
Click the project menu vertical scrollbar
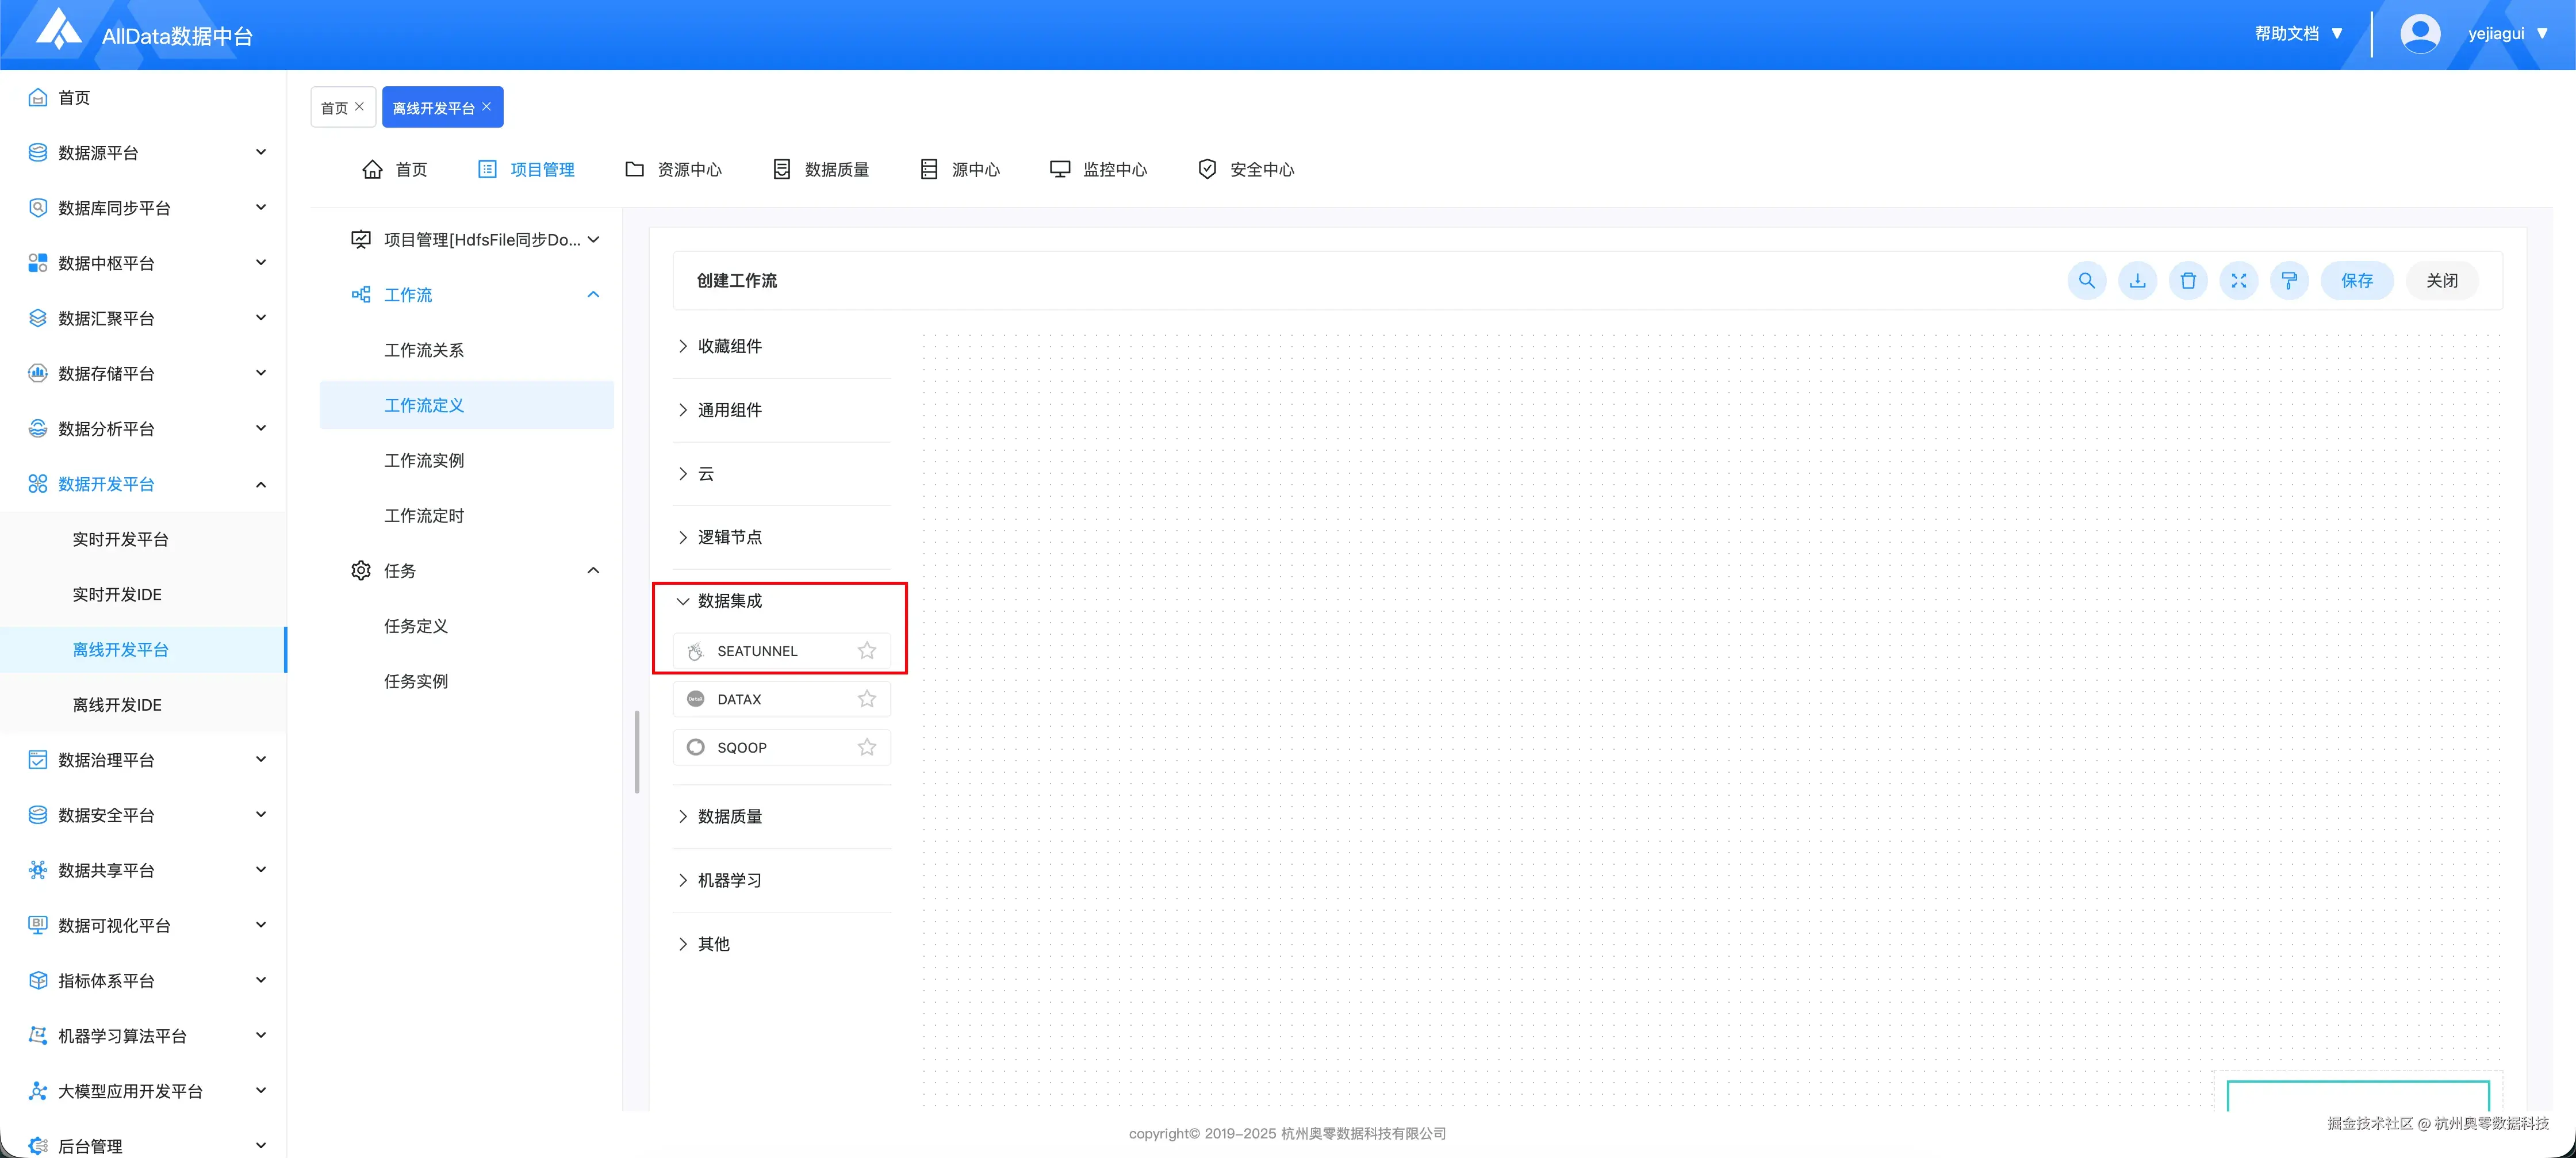click(637, 751)
